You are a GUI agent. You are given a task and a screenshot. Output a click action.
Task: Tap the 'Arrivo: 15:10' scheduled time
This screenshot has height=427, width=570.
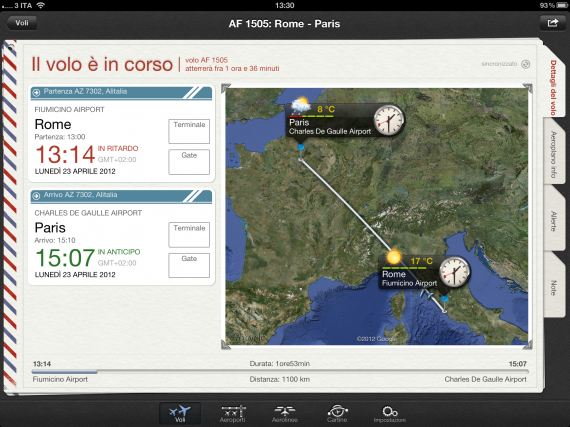55,240
